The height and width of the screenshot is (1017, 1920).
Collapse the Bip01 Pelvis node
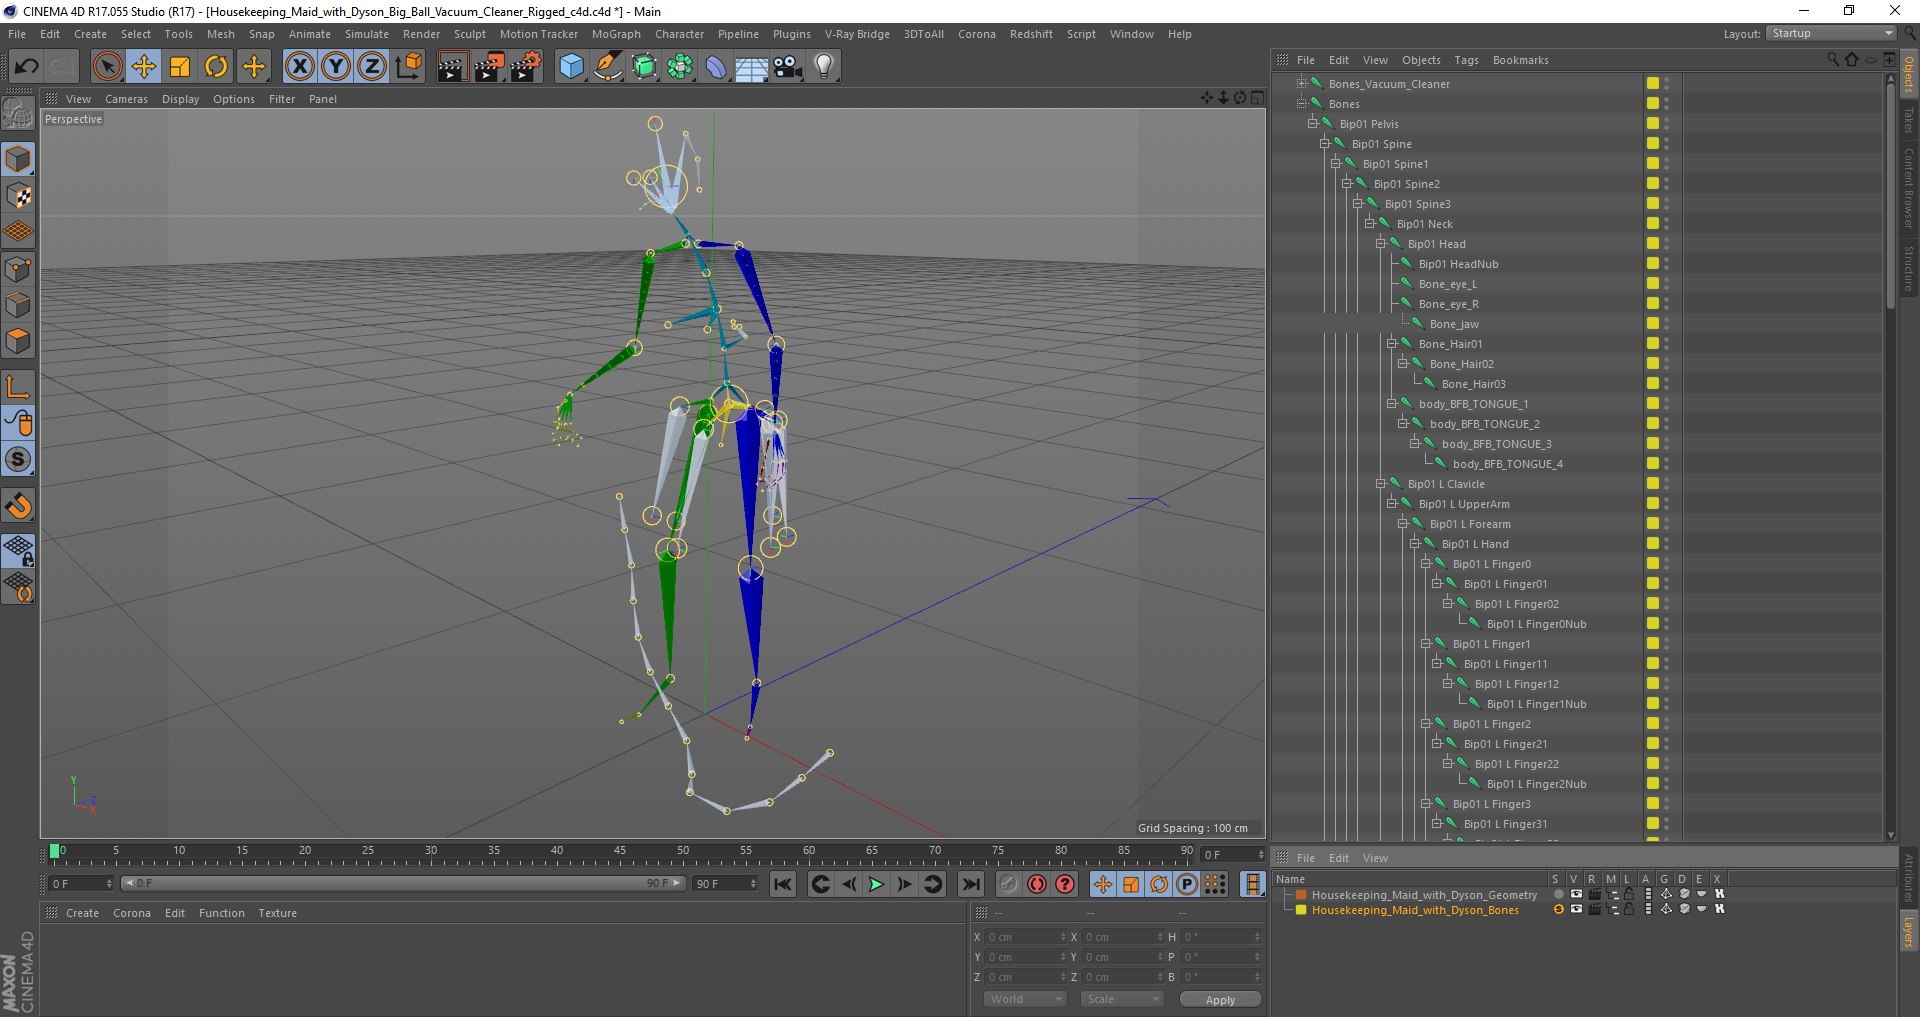[x=1313, y=123]
